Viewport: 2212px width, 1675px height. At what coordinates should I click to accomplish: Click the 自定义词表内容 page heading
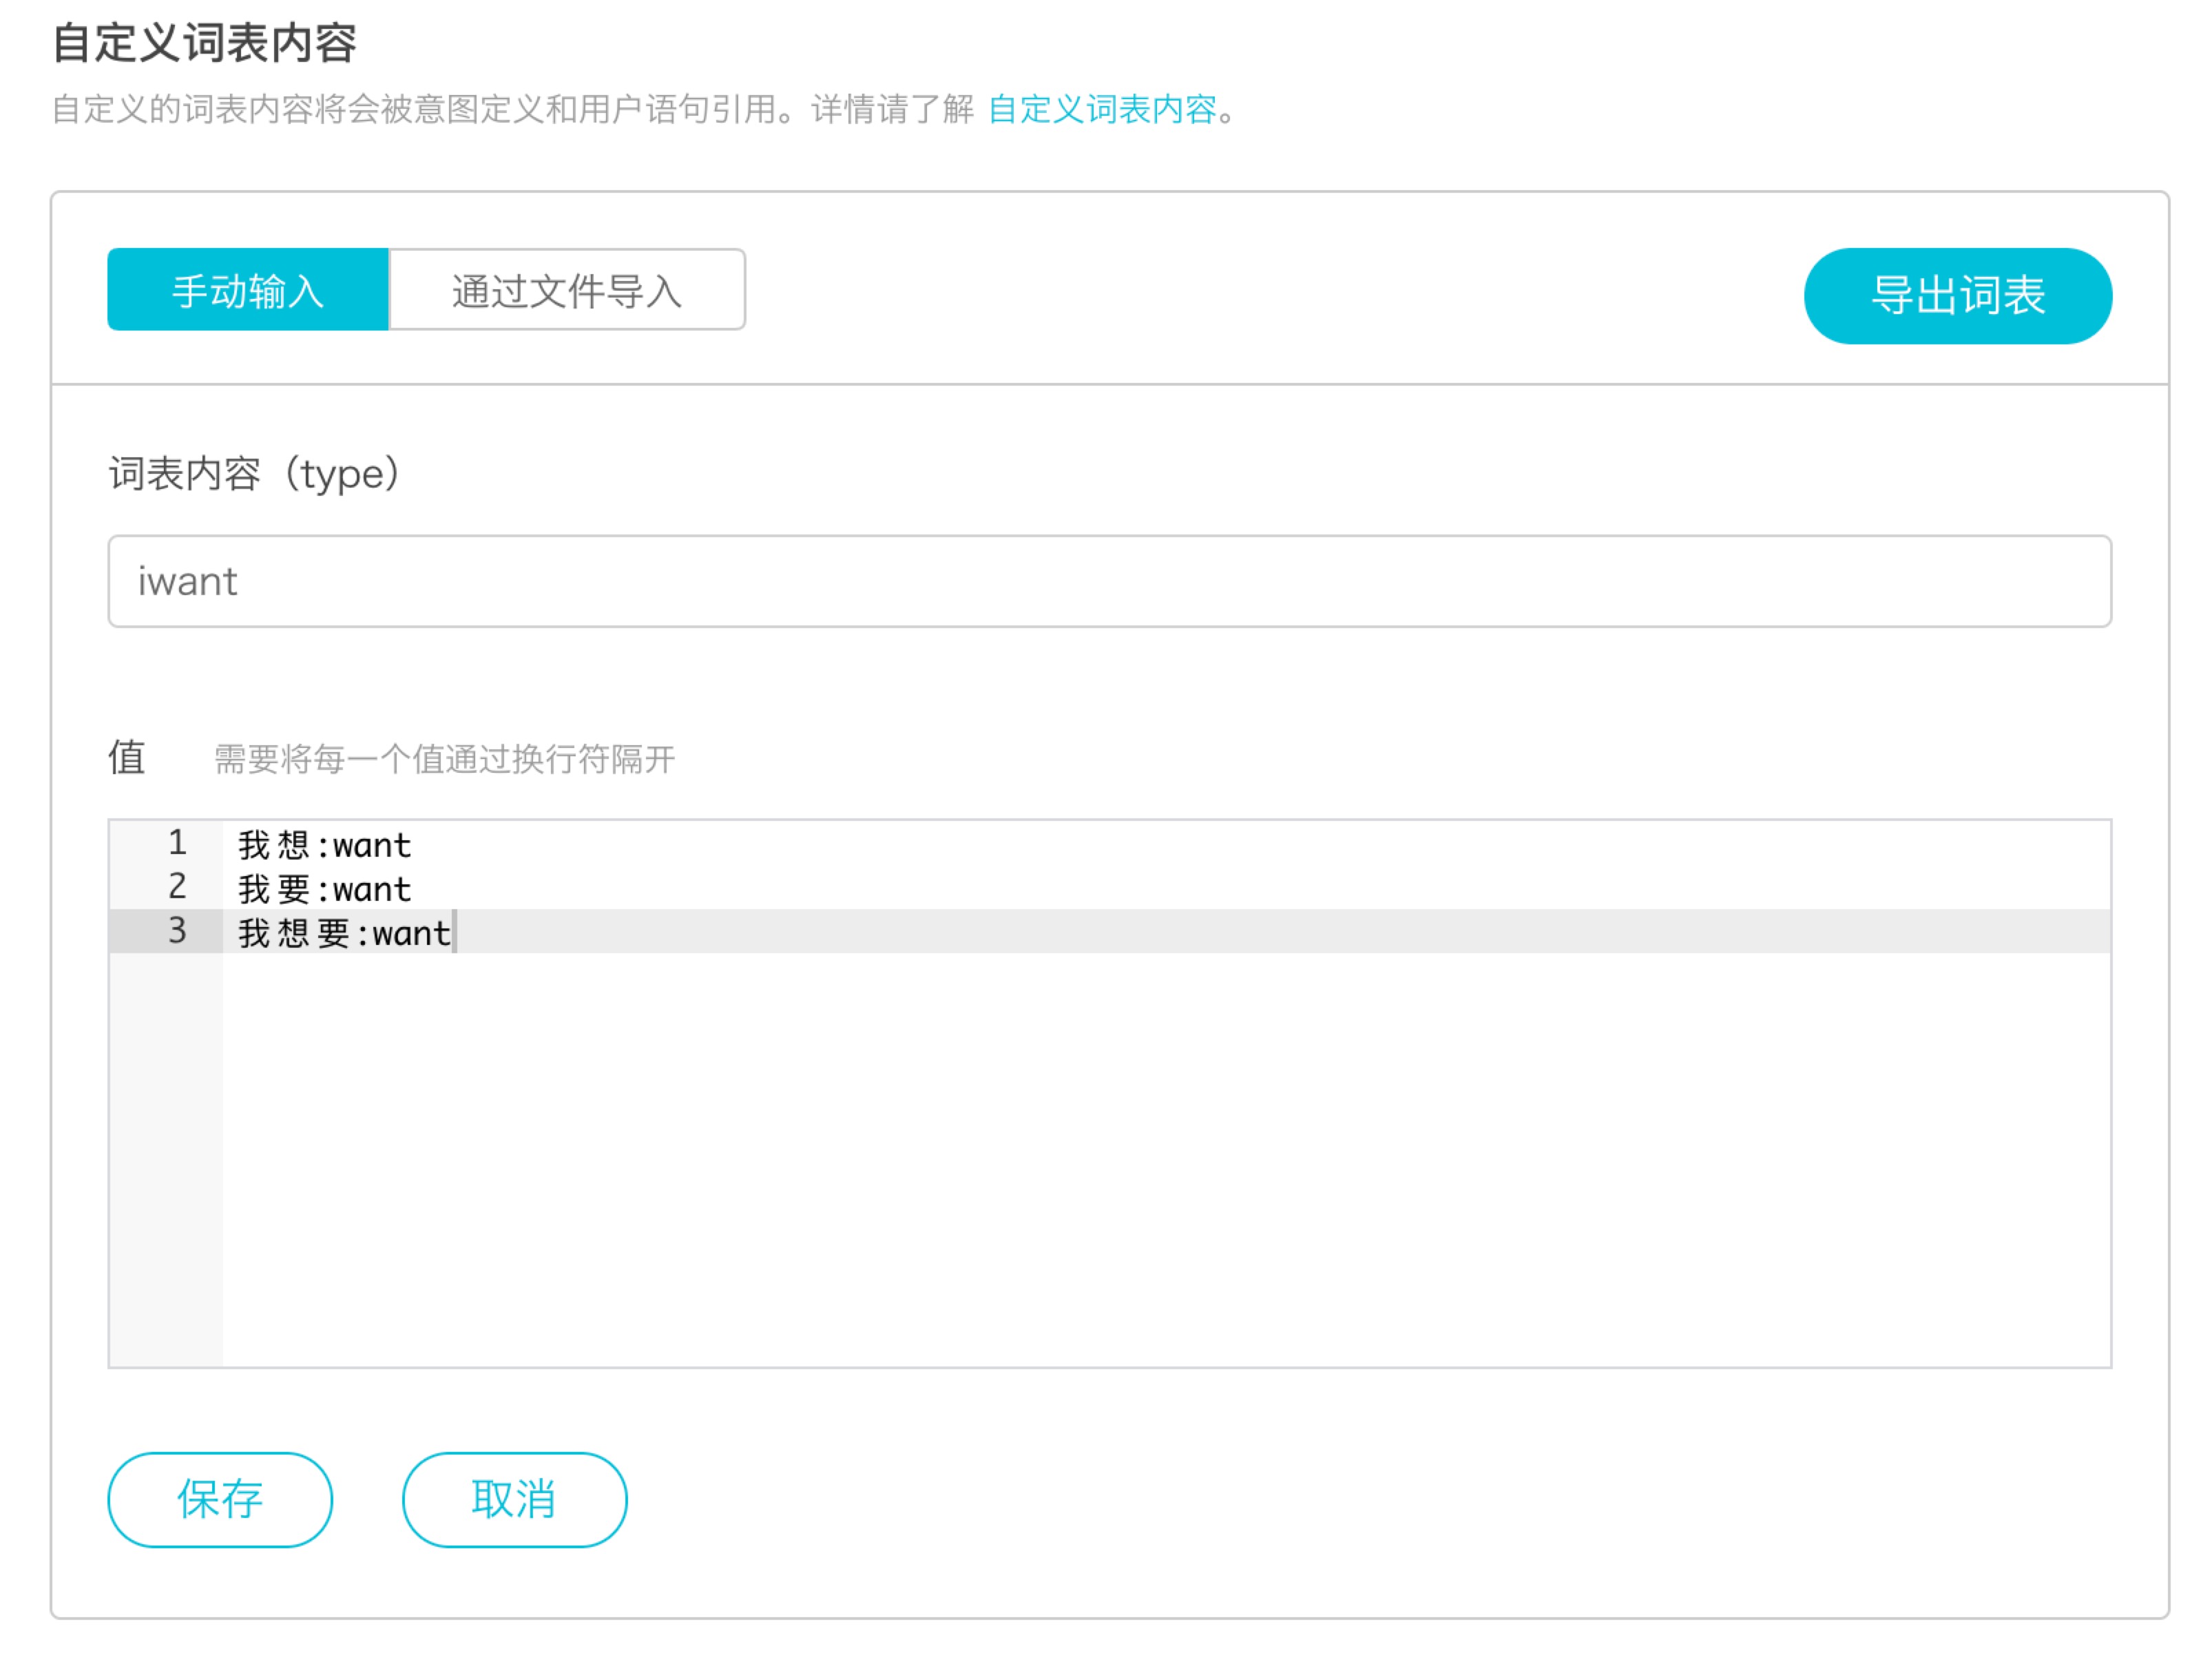pyautogui.click(x=204, y=43)
